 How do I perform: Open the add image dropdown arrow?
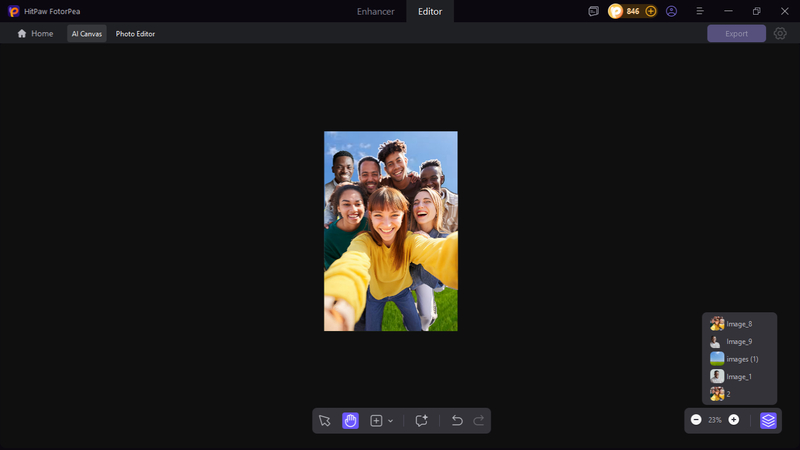click(390, 421)
